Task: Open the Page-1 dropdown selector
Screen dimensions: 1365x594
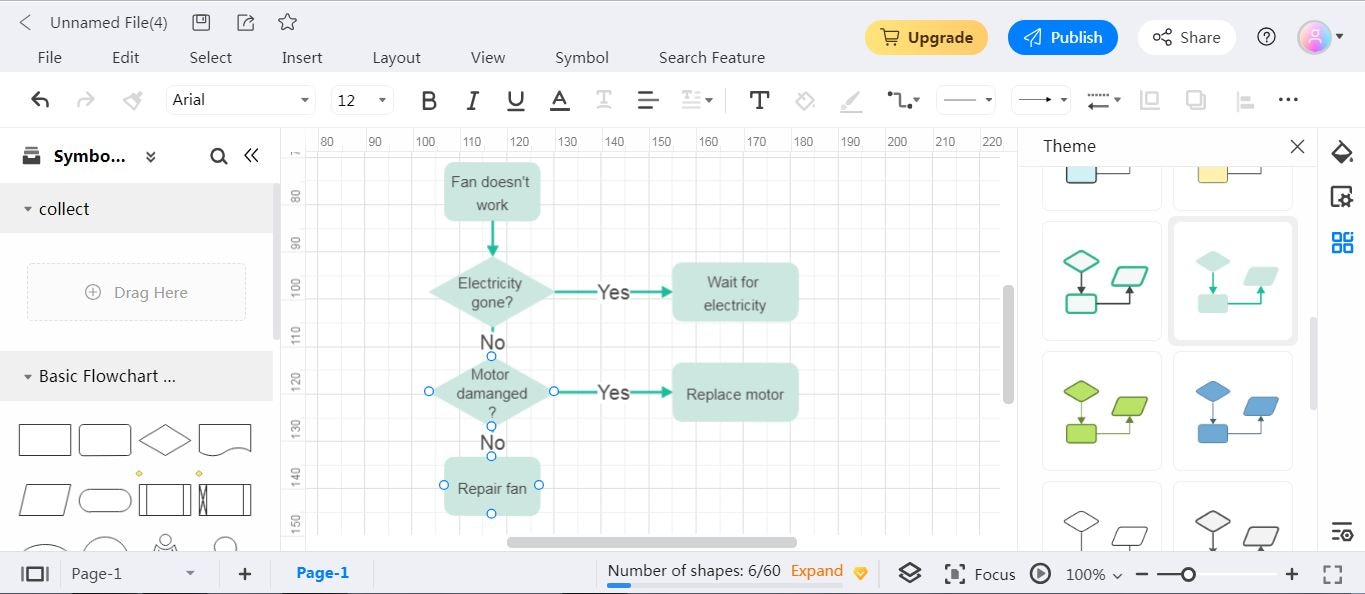Action: coord(133,574)
